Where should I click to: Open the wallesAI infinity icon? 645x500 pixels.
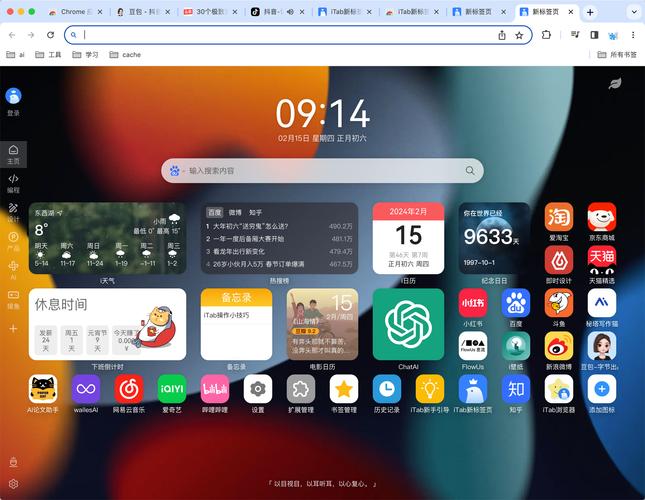pyautogui.click(x=86, y=389)
